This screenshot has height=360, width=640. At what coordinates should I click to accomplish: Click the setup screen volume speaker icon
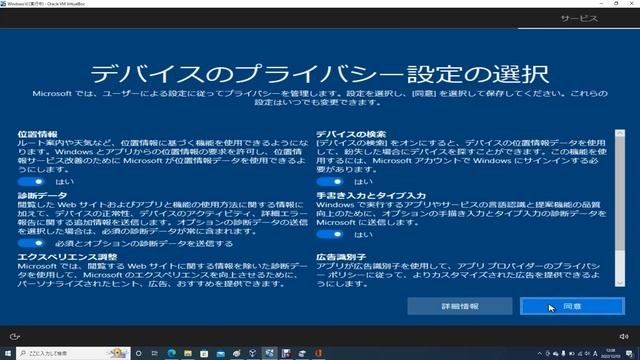tap(624, 336)
